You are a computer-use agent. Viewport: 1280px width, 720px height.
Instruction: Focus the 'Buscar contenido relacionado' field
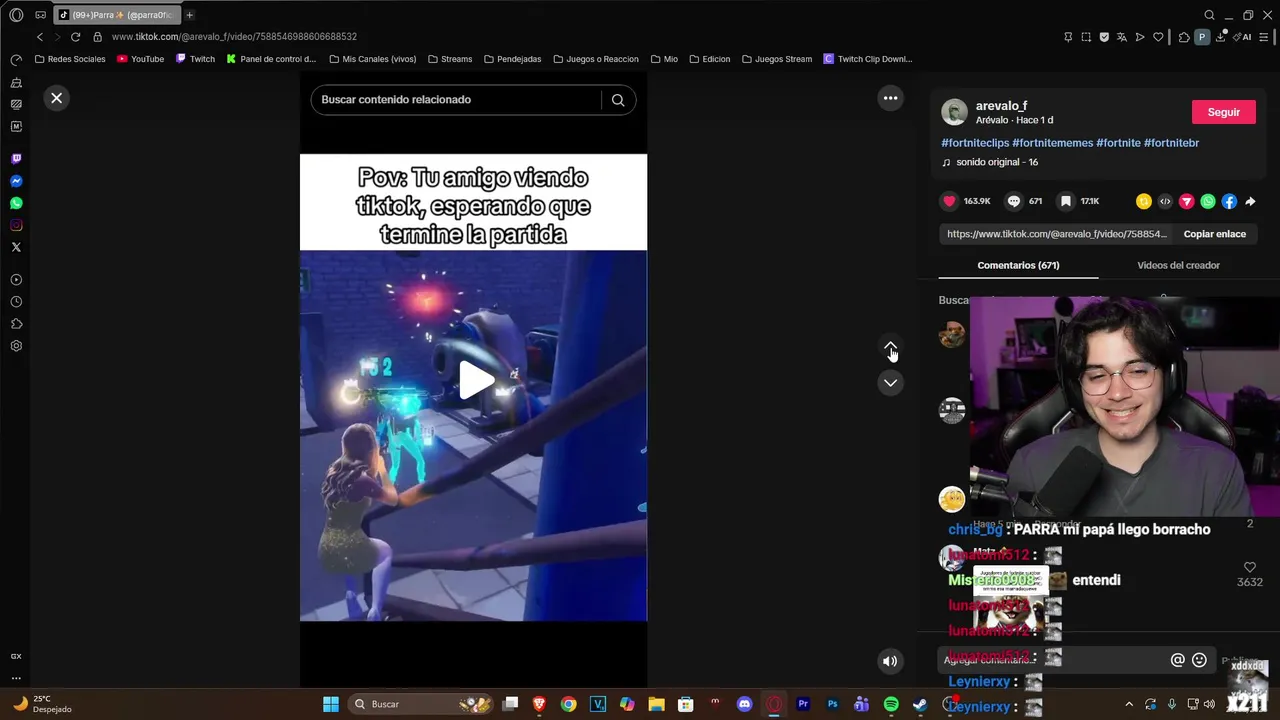click(456, 100)
